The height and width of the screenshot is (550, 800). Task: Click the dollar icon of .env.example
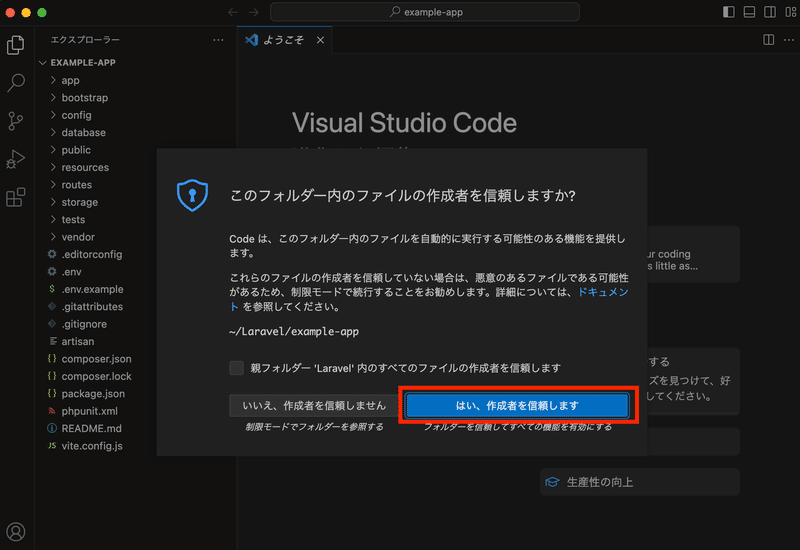(52, 289)
